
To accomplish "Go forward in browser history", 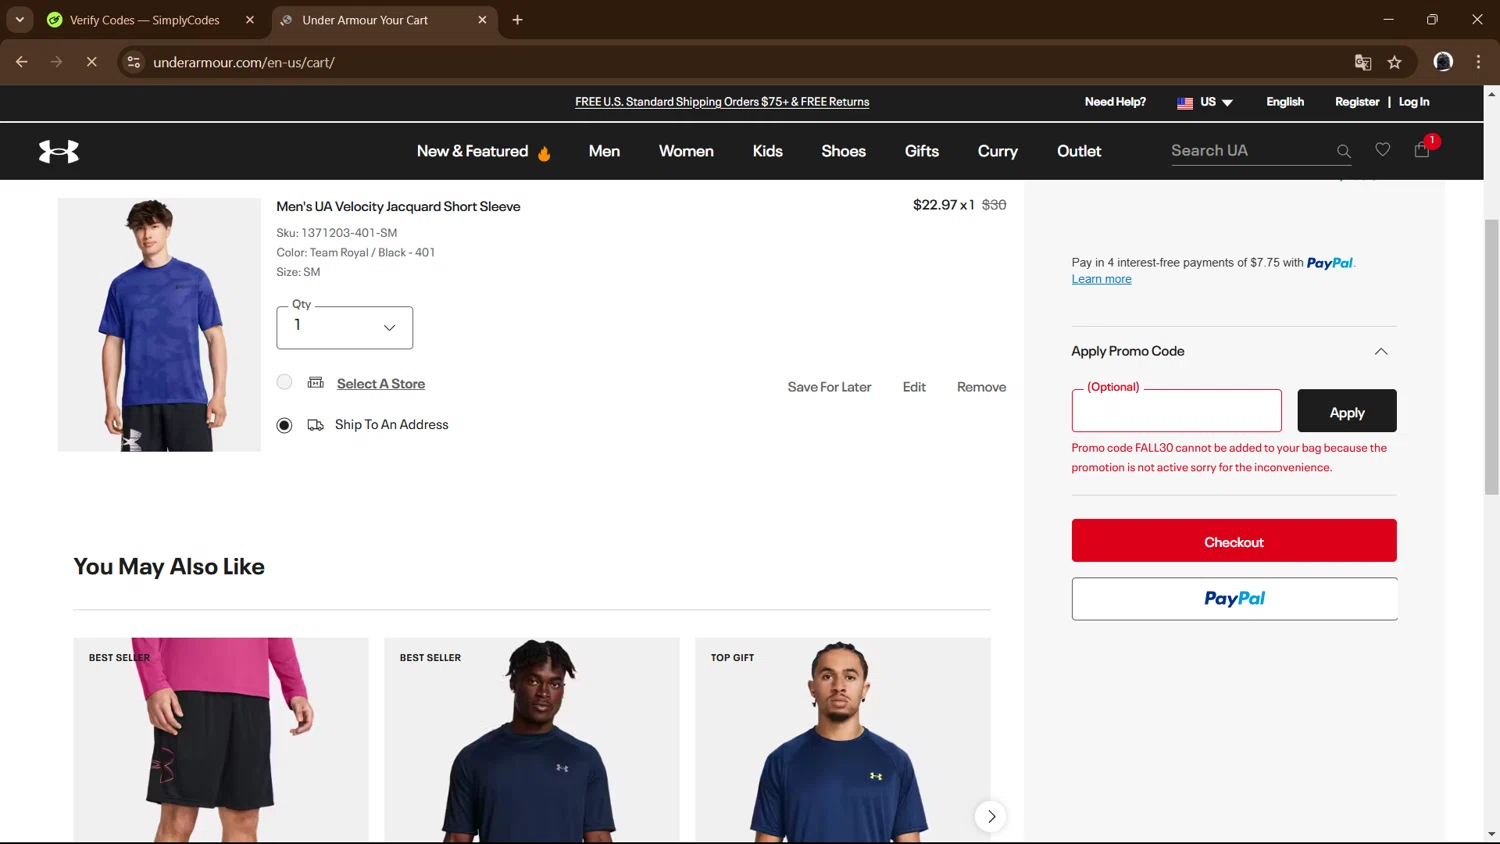I will 56,62.
